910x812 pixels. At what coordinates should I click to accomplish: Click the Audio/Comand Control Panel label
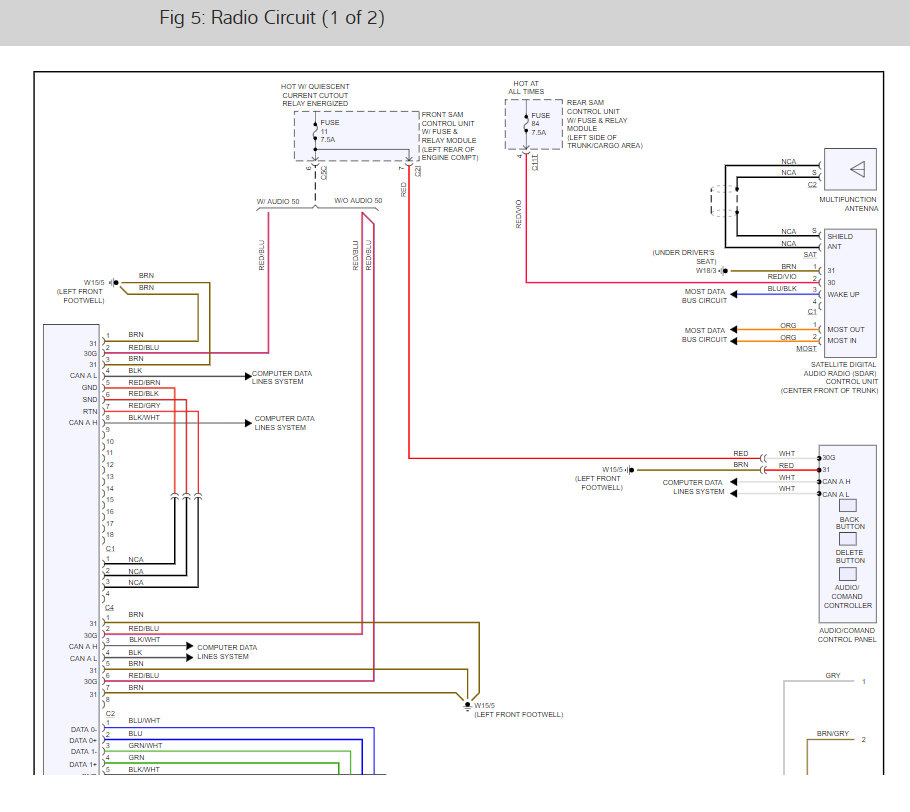coord(847,634)
